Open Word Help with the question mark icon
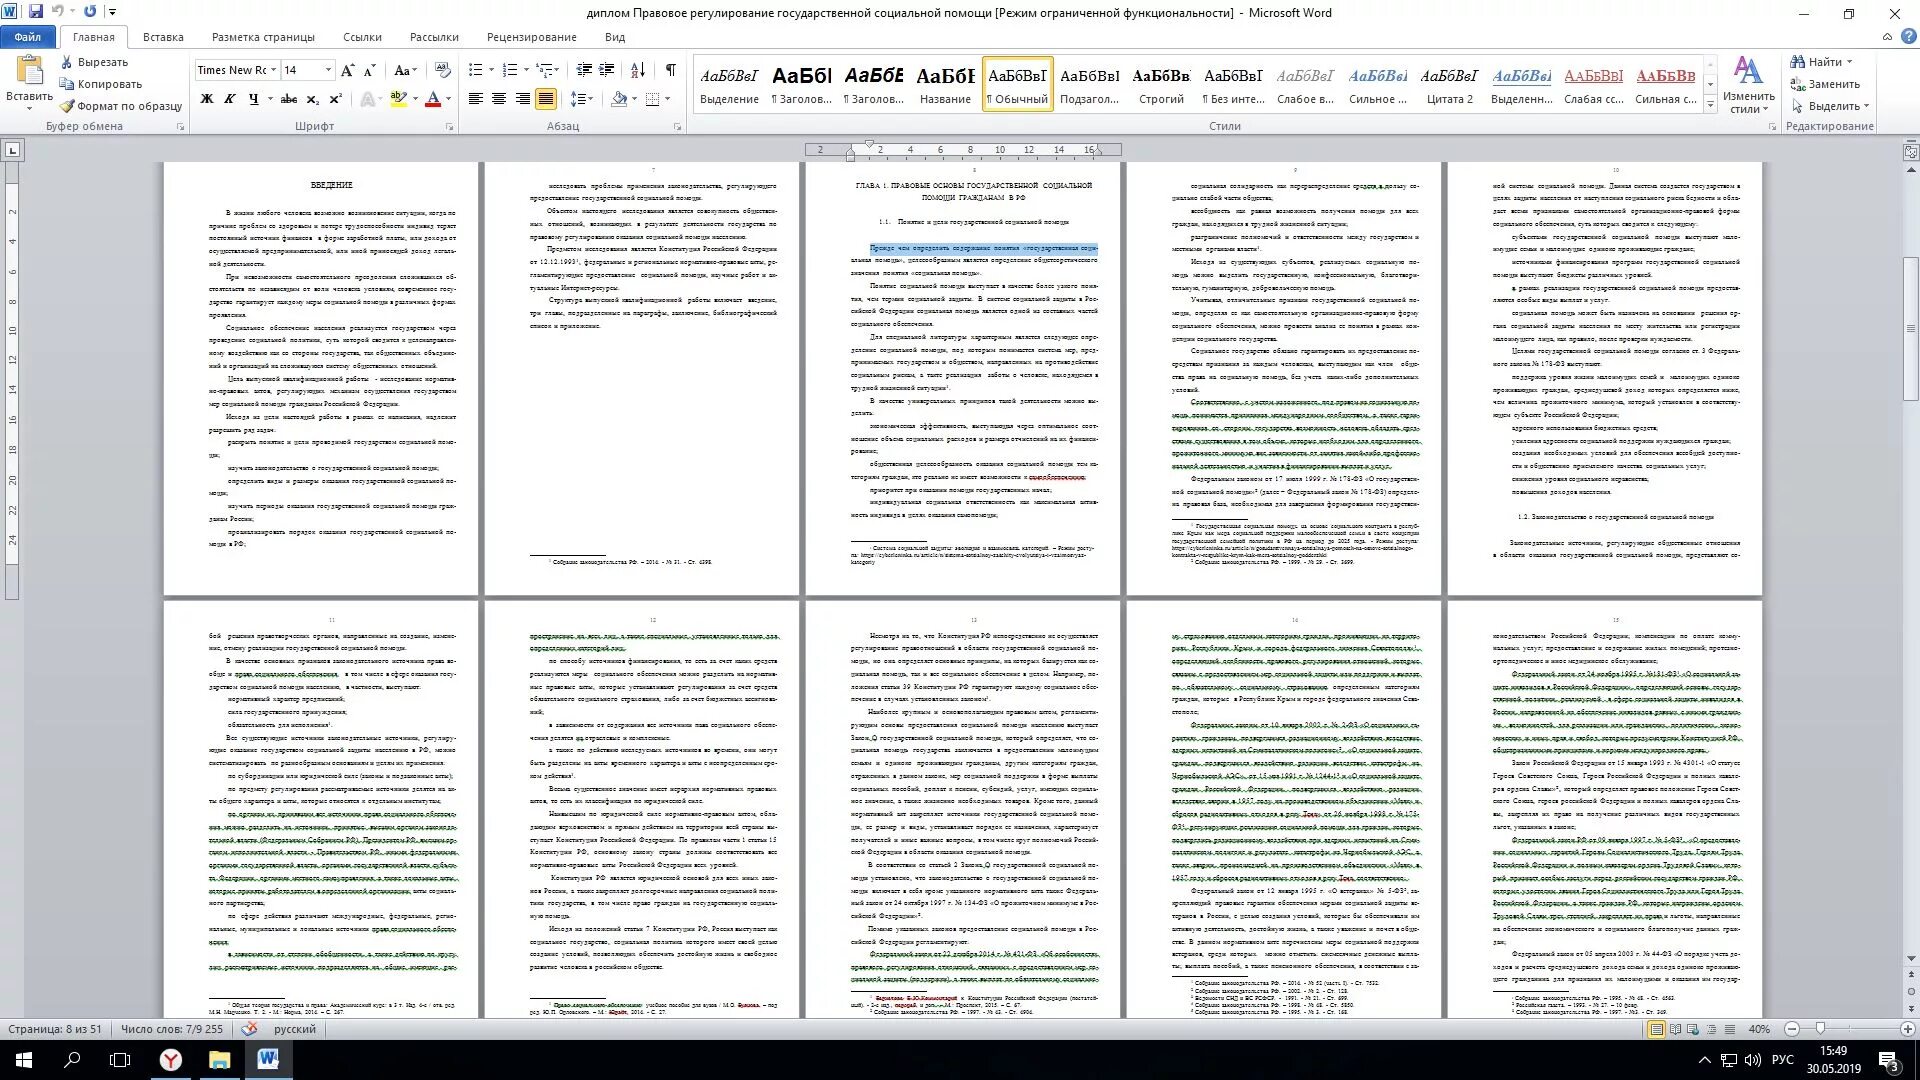The height and width of the screenshot is (1080, 1920). point(1907,37)
